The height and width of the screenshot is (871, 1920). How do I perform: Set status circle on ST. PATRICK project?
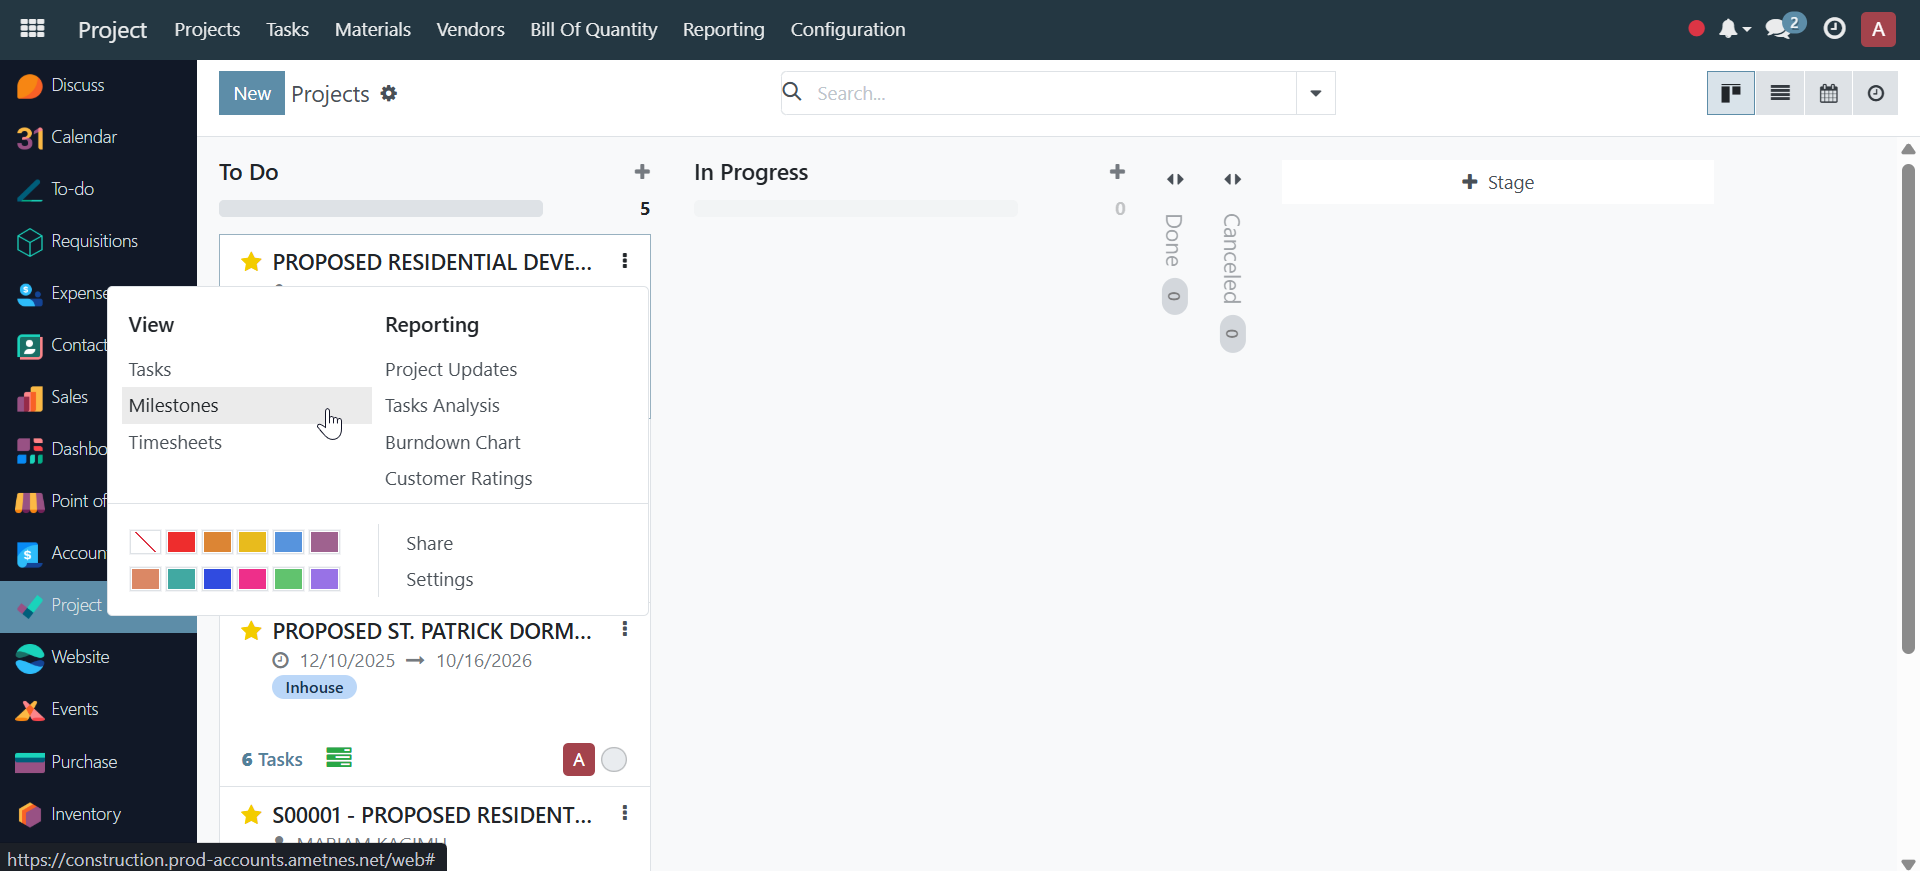point(614,760)
